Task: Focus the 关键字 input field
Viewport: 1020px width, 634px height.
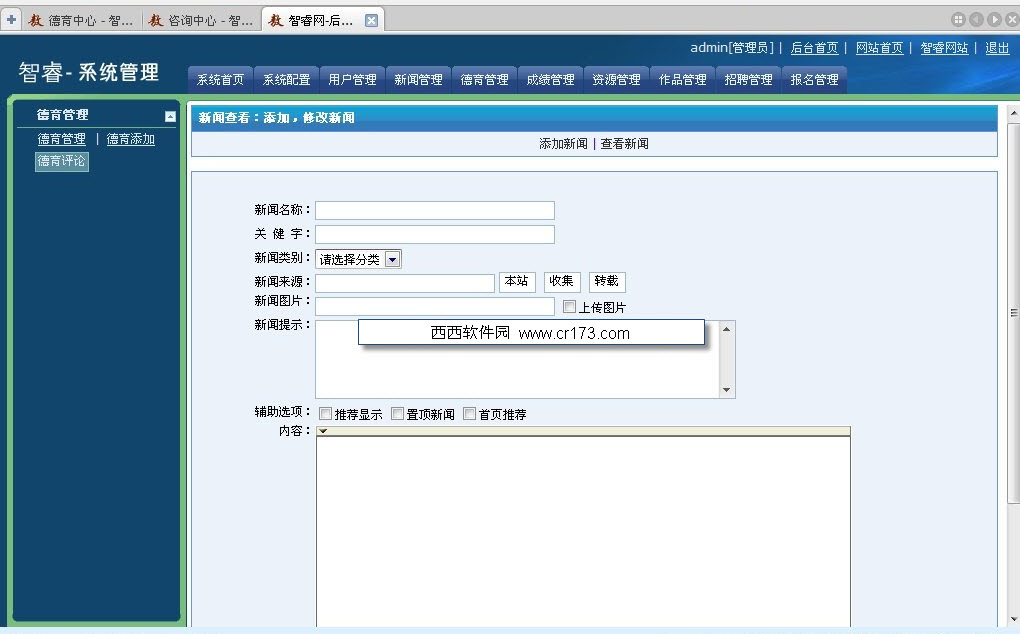Action: point(435,234)
